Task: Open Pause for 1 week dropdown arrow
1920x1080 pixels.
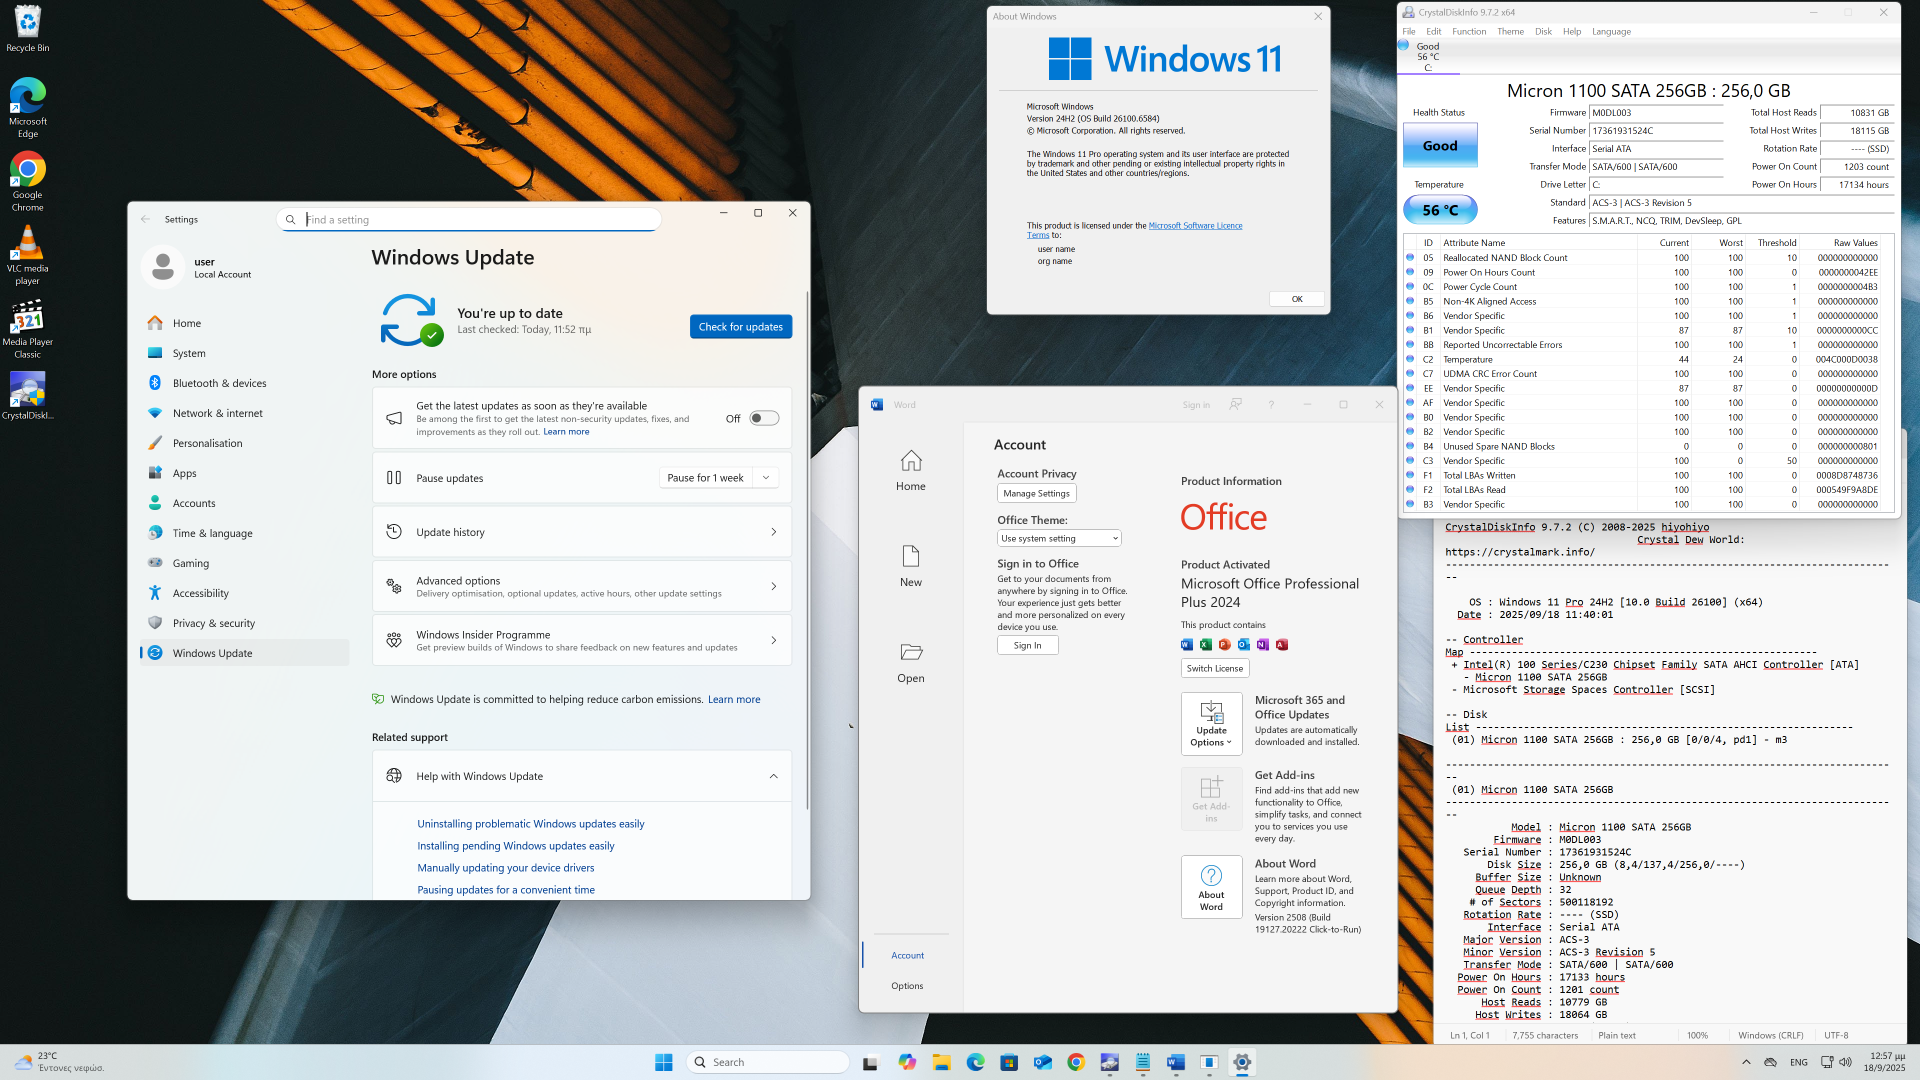Action: click(x=766, y=478)
